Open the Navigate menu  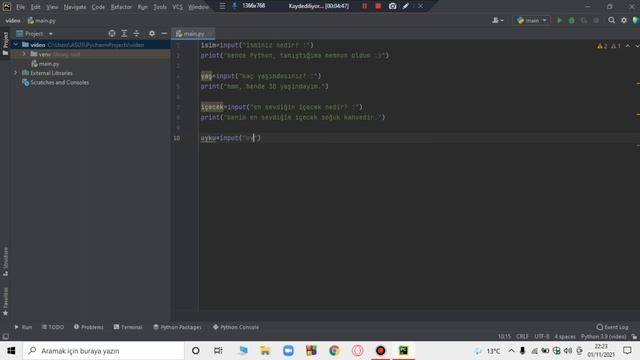(75, 7)
